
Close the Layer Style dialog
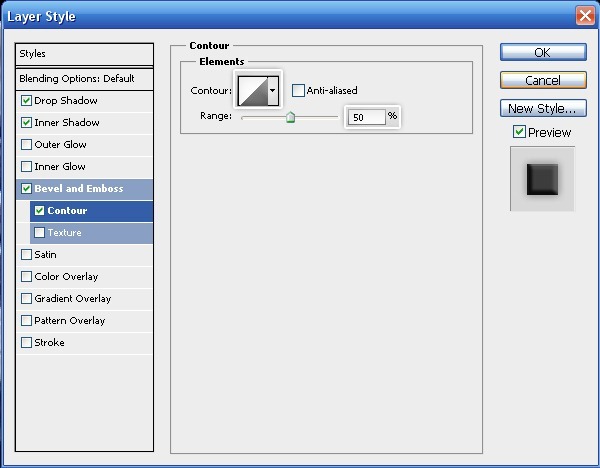tap(585, 15)
